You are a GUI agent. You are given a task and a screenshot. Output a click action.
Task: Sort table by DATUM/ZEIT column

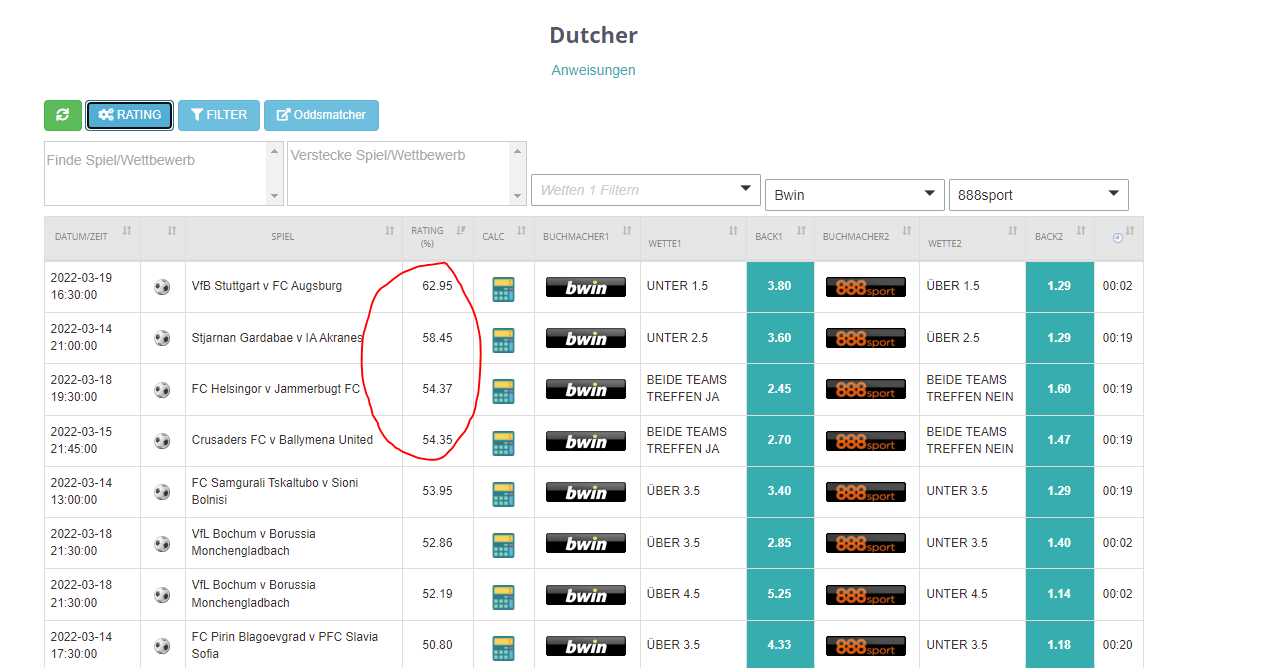pos(92,237)
